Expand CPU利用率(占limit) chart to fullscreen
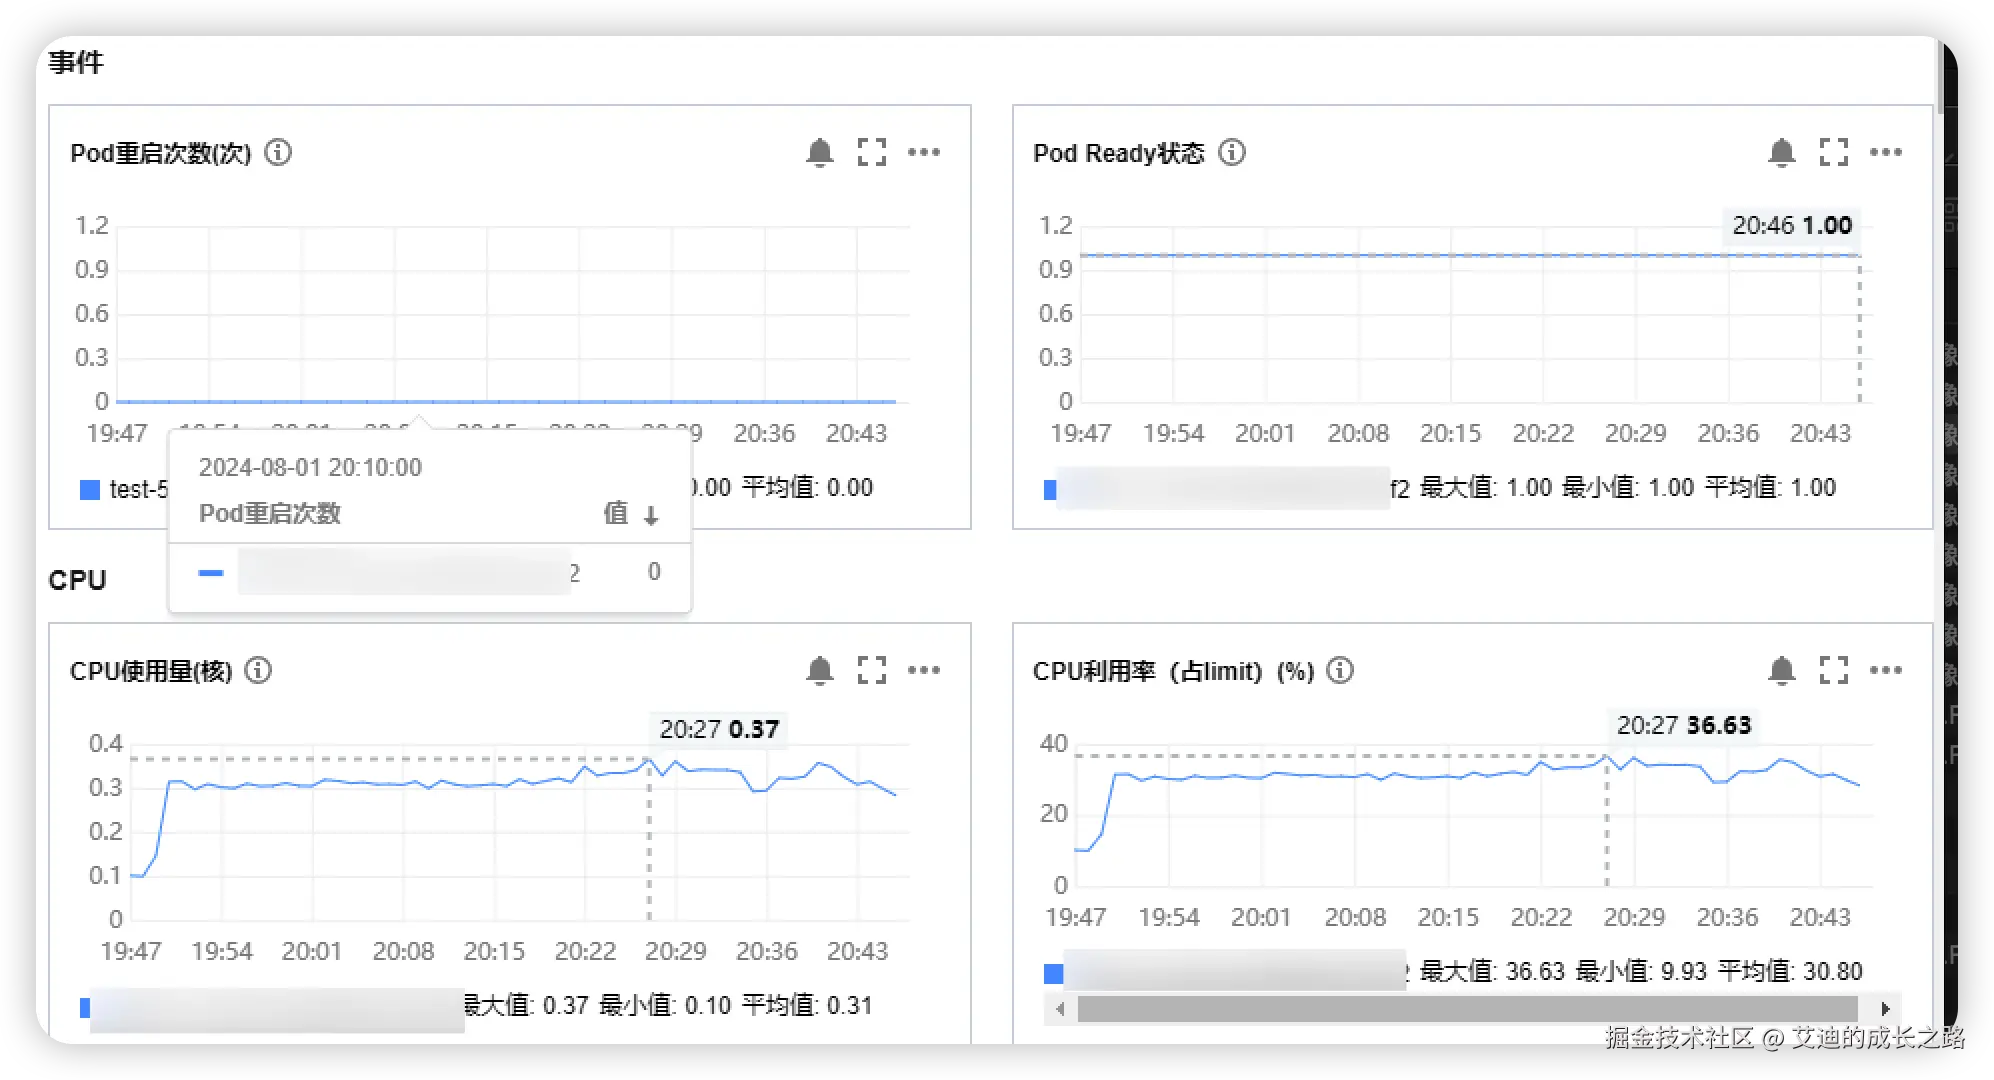This screenshot has width=1994, height=1080. coord(1833,671)
